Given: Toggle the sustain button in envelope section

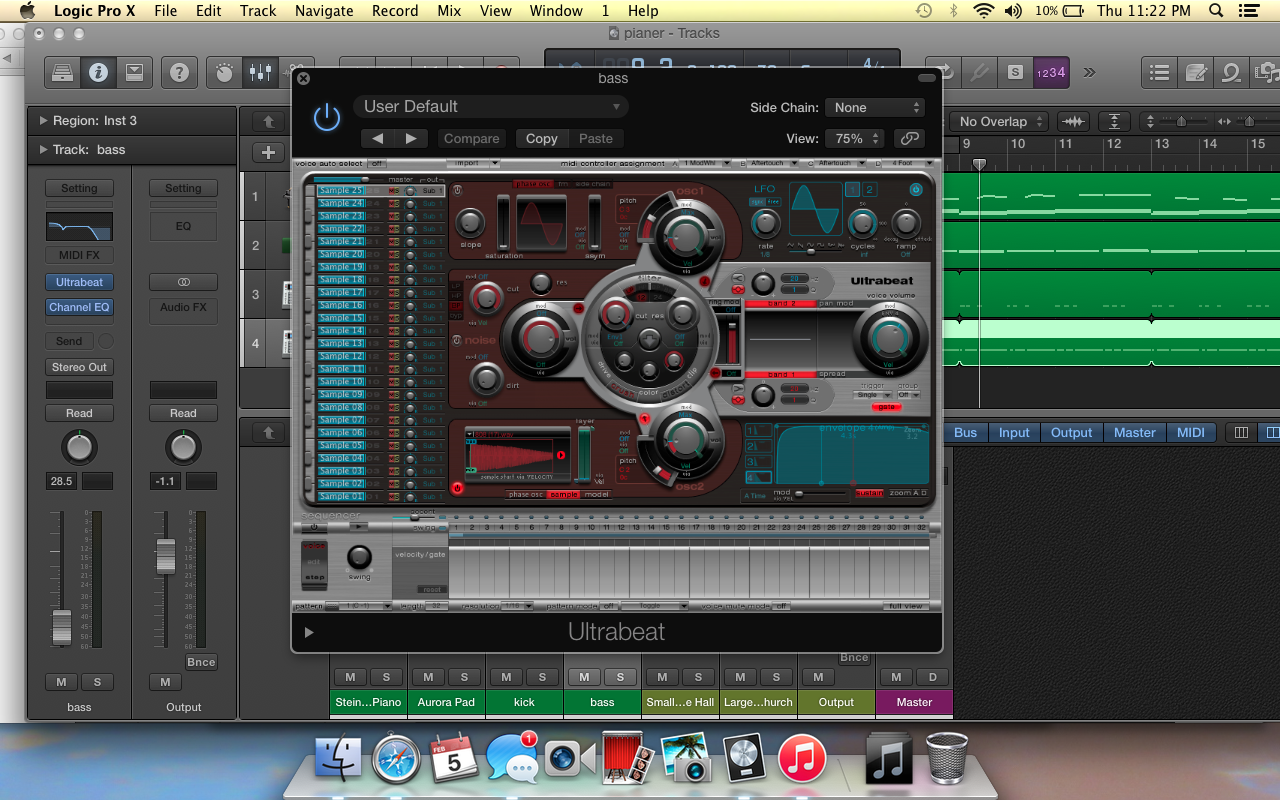Looking at the screenshot, I should [868, 493].
